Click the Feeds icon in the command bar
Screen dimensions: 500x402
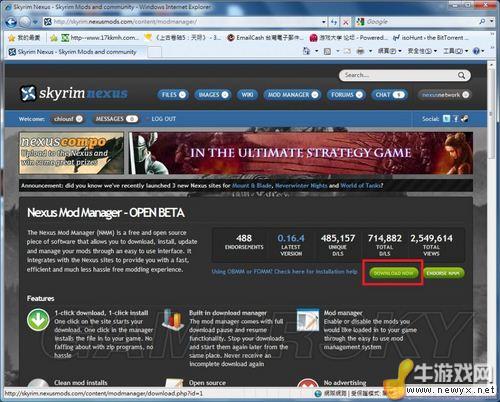[x=327, y=51]
